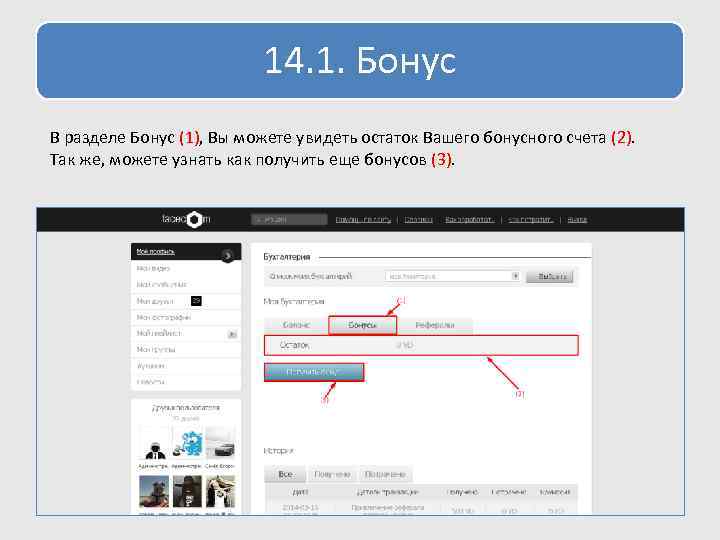Click the dropdown arrow of the filter combo box
Screen dimensions: 720x540
pos(515,276)
